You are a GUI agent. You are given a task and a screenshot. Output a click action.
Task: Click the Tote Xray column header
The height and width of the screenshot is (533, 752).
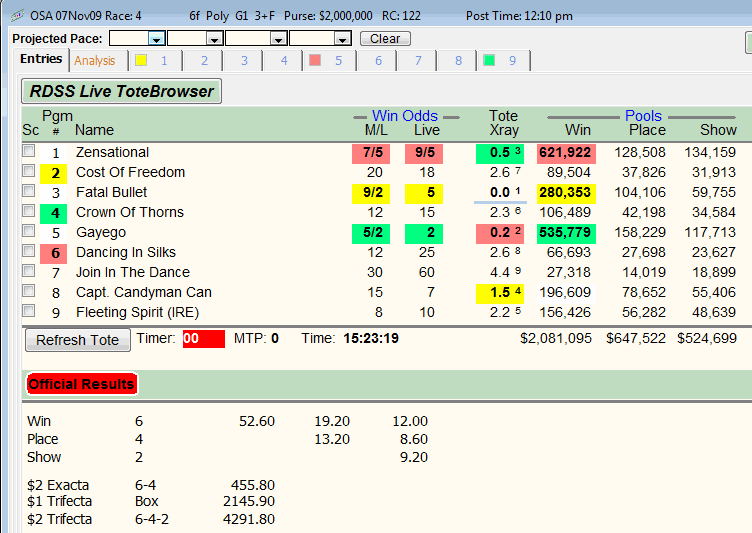pyautogui.click(x=504, y=123)
